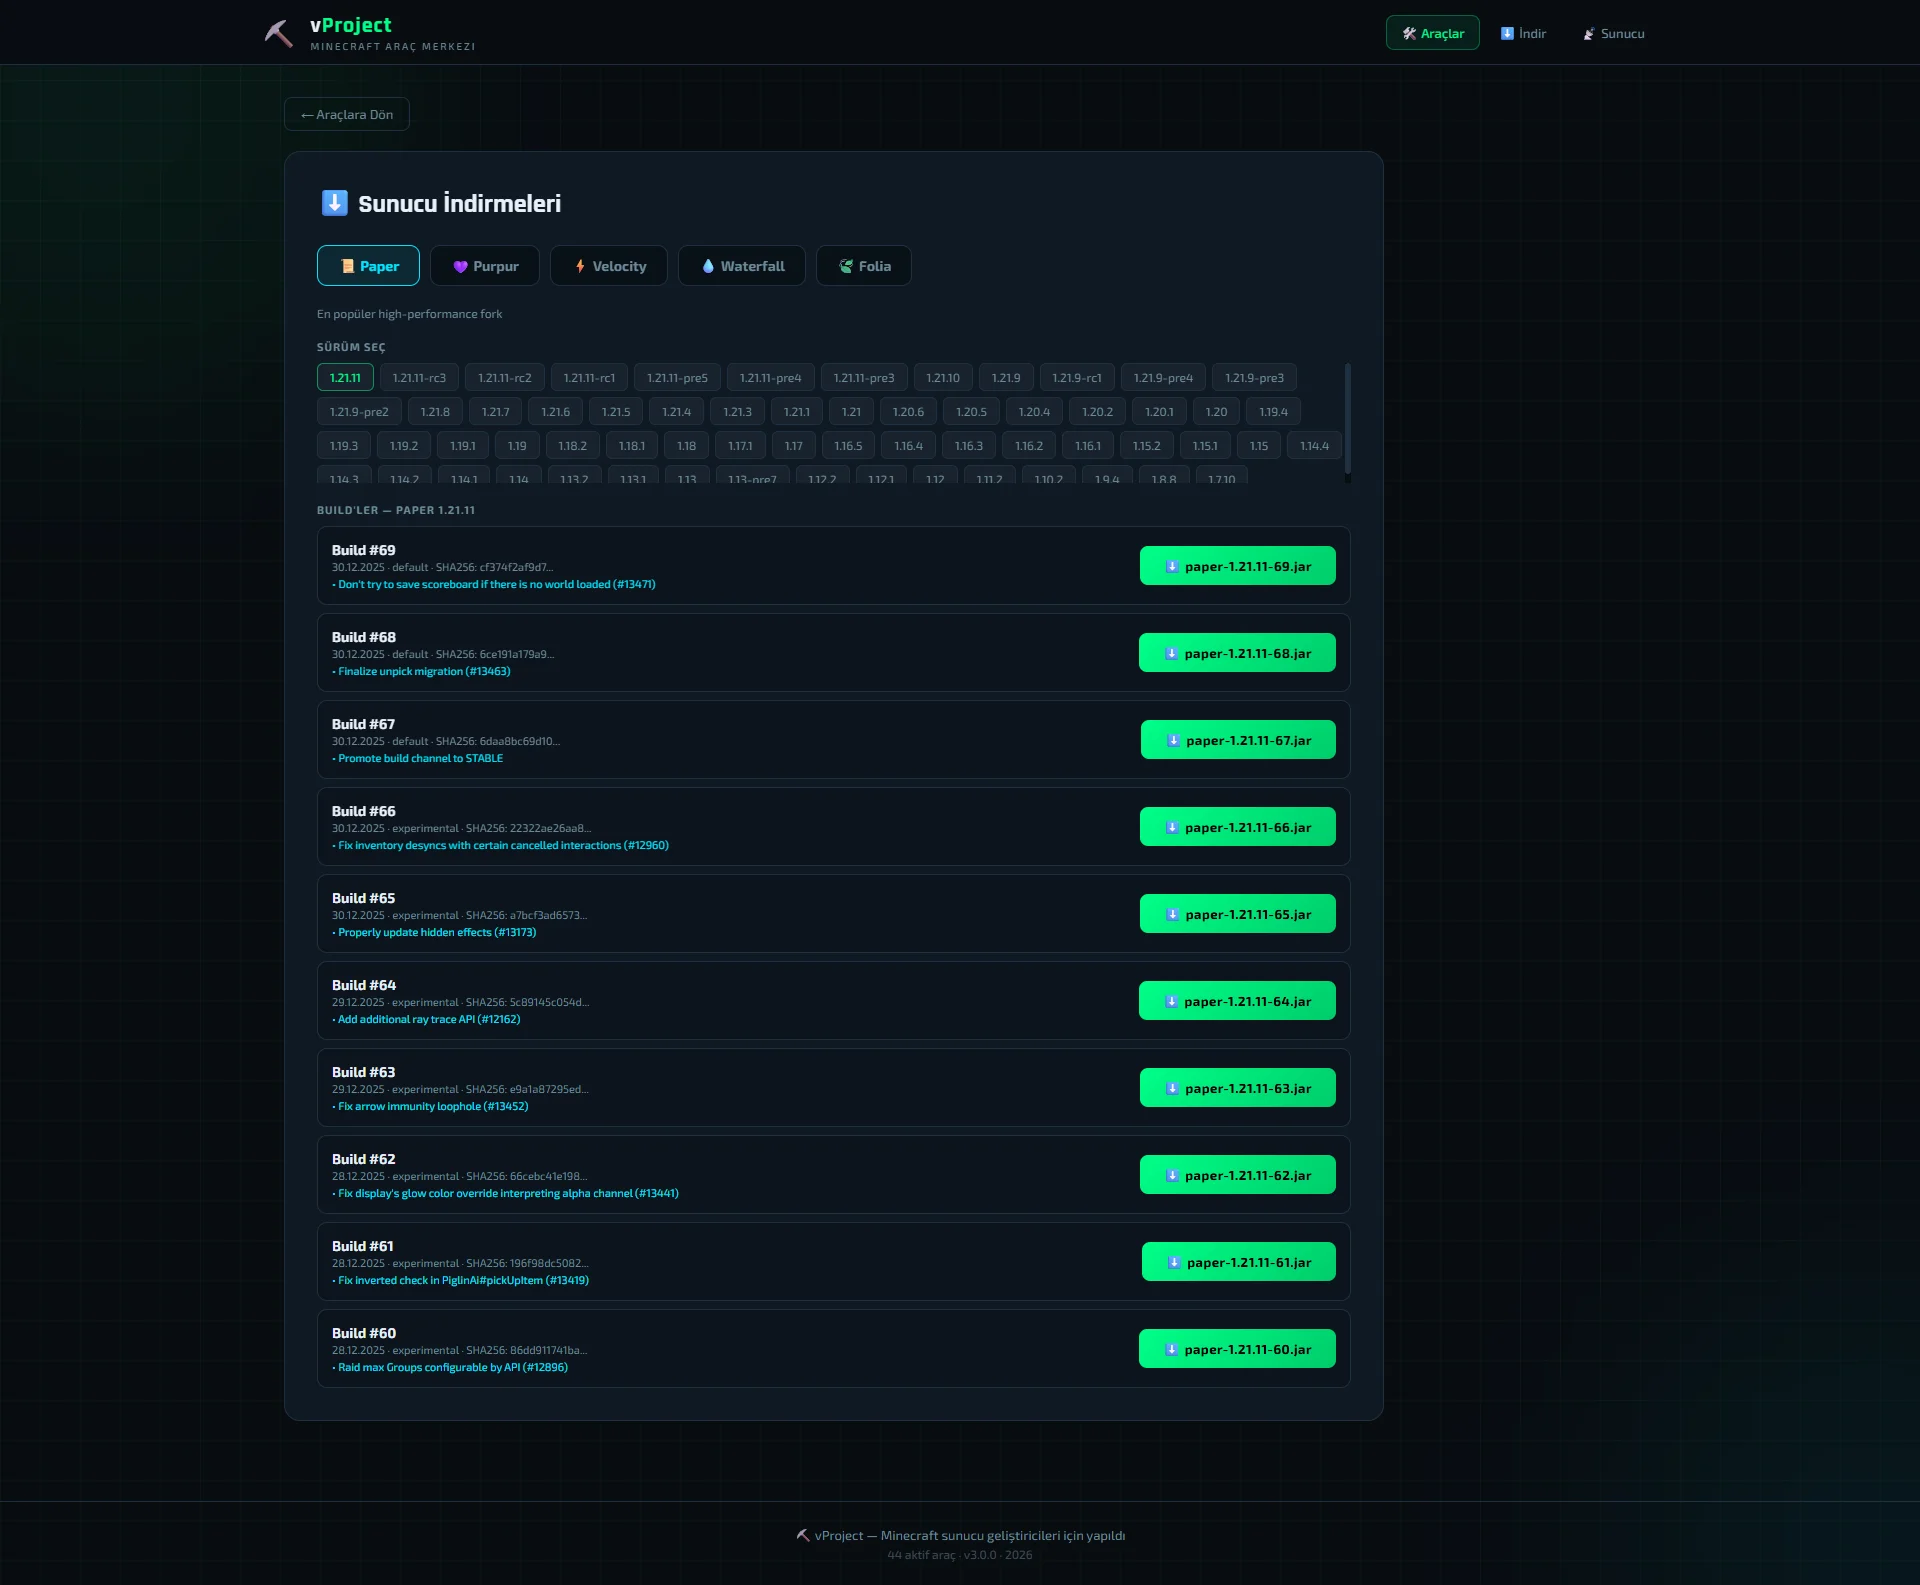Click the version list scrollbar
The width and height of the screenshot is (1920, 1585).
click(x=1347, y=420)
